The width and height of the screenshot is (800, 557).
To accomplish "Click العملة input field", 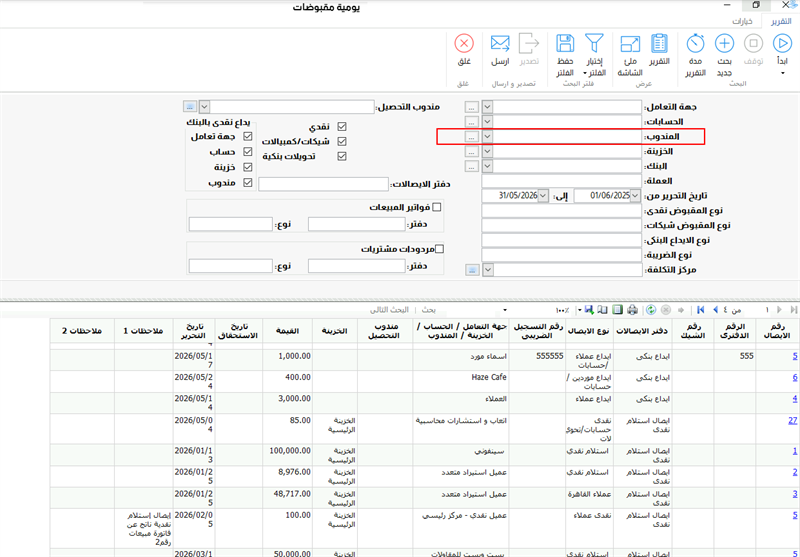I will [561, 181].
